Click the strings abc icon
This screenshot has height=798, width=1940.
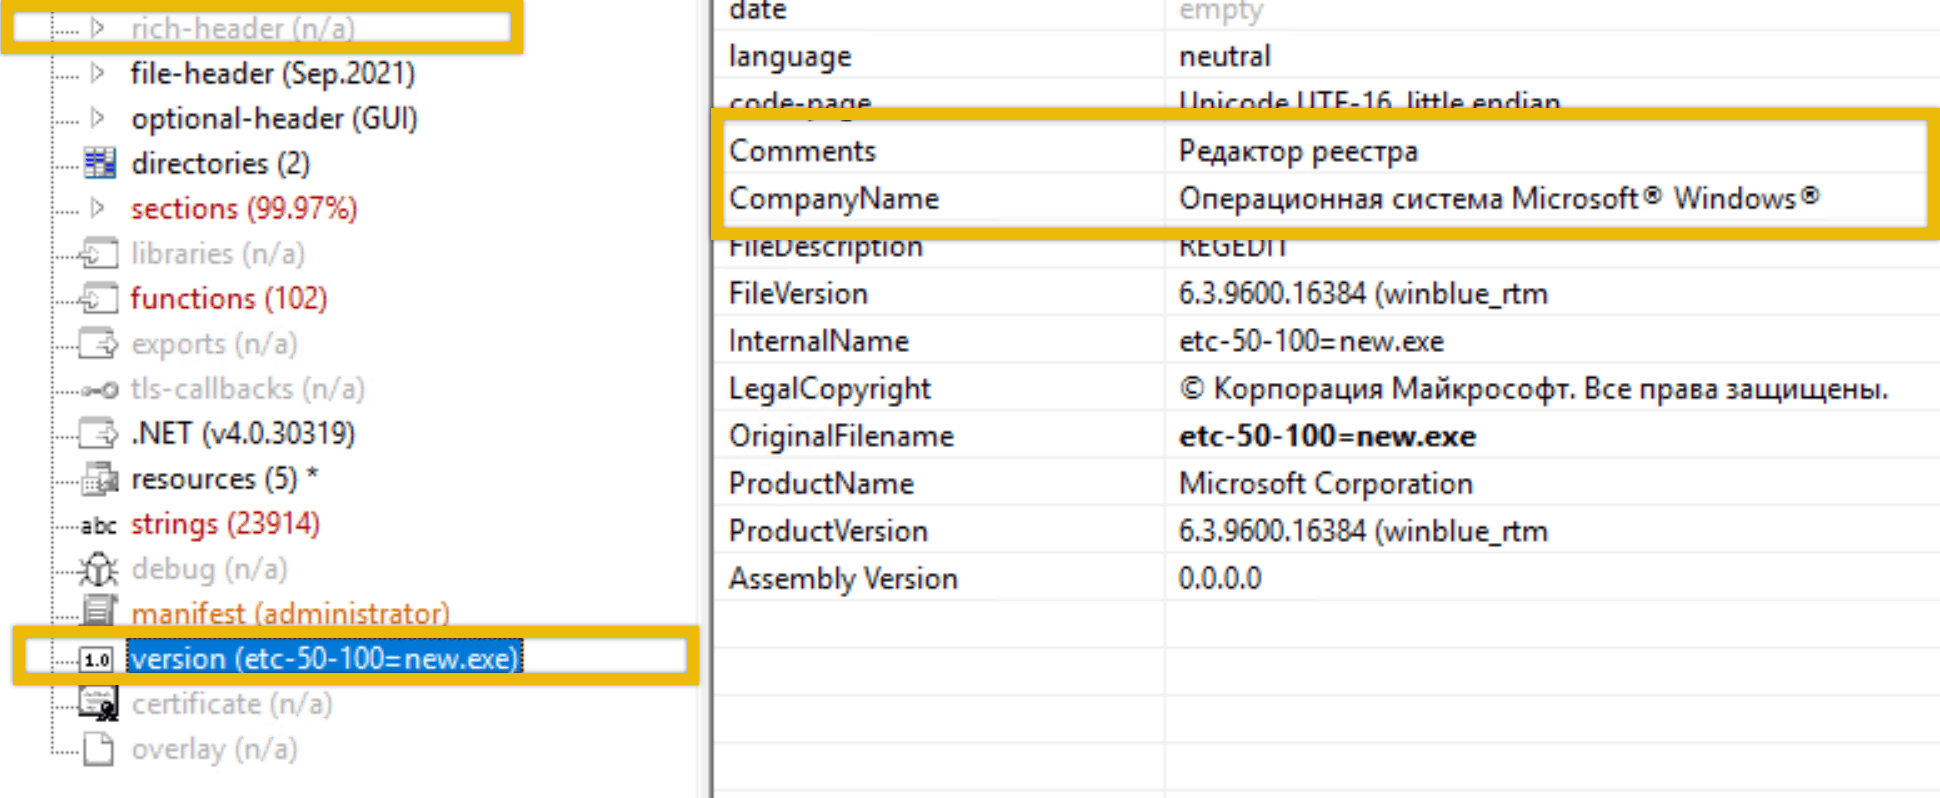99,525
